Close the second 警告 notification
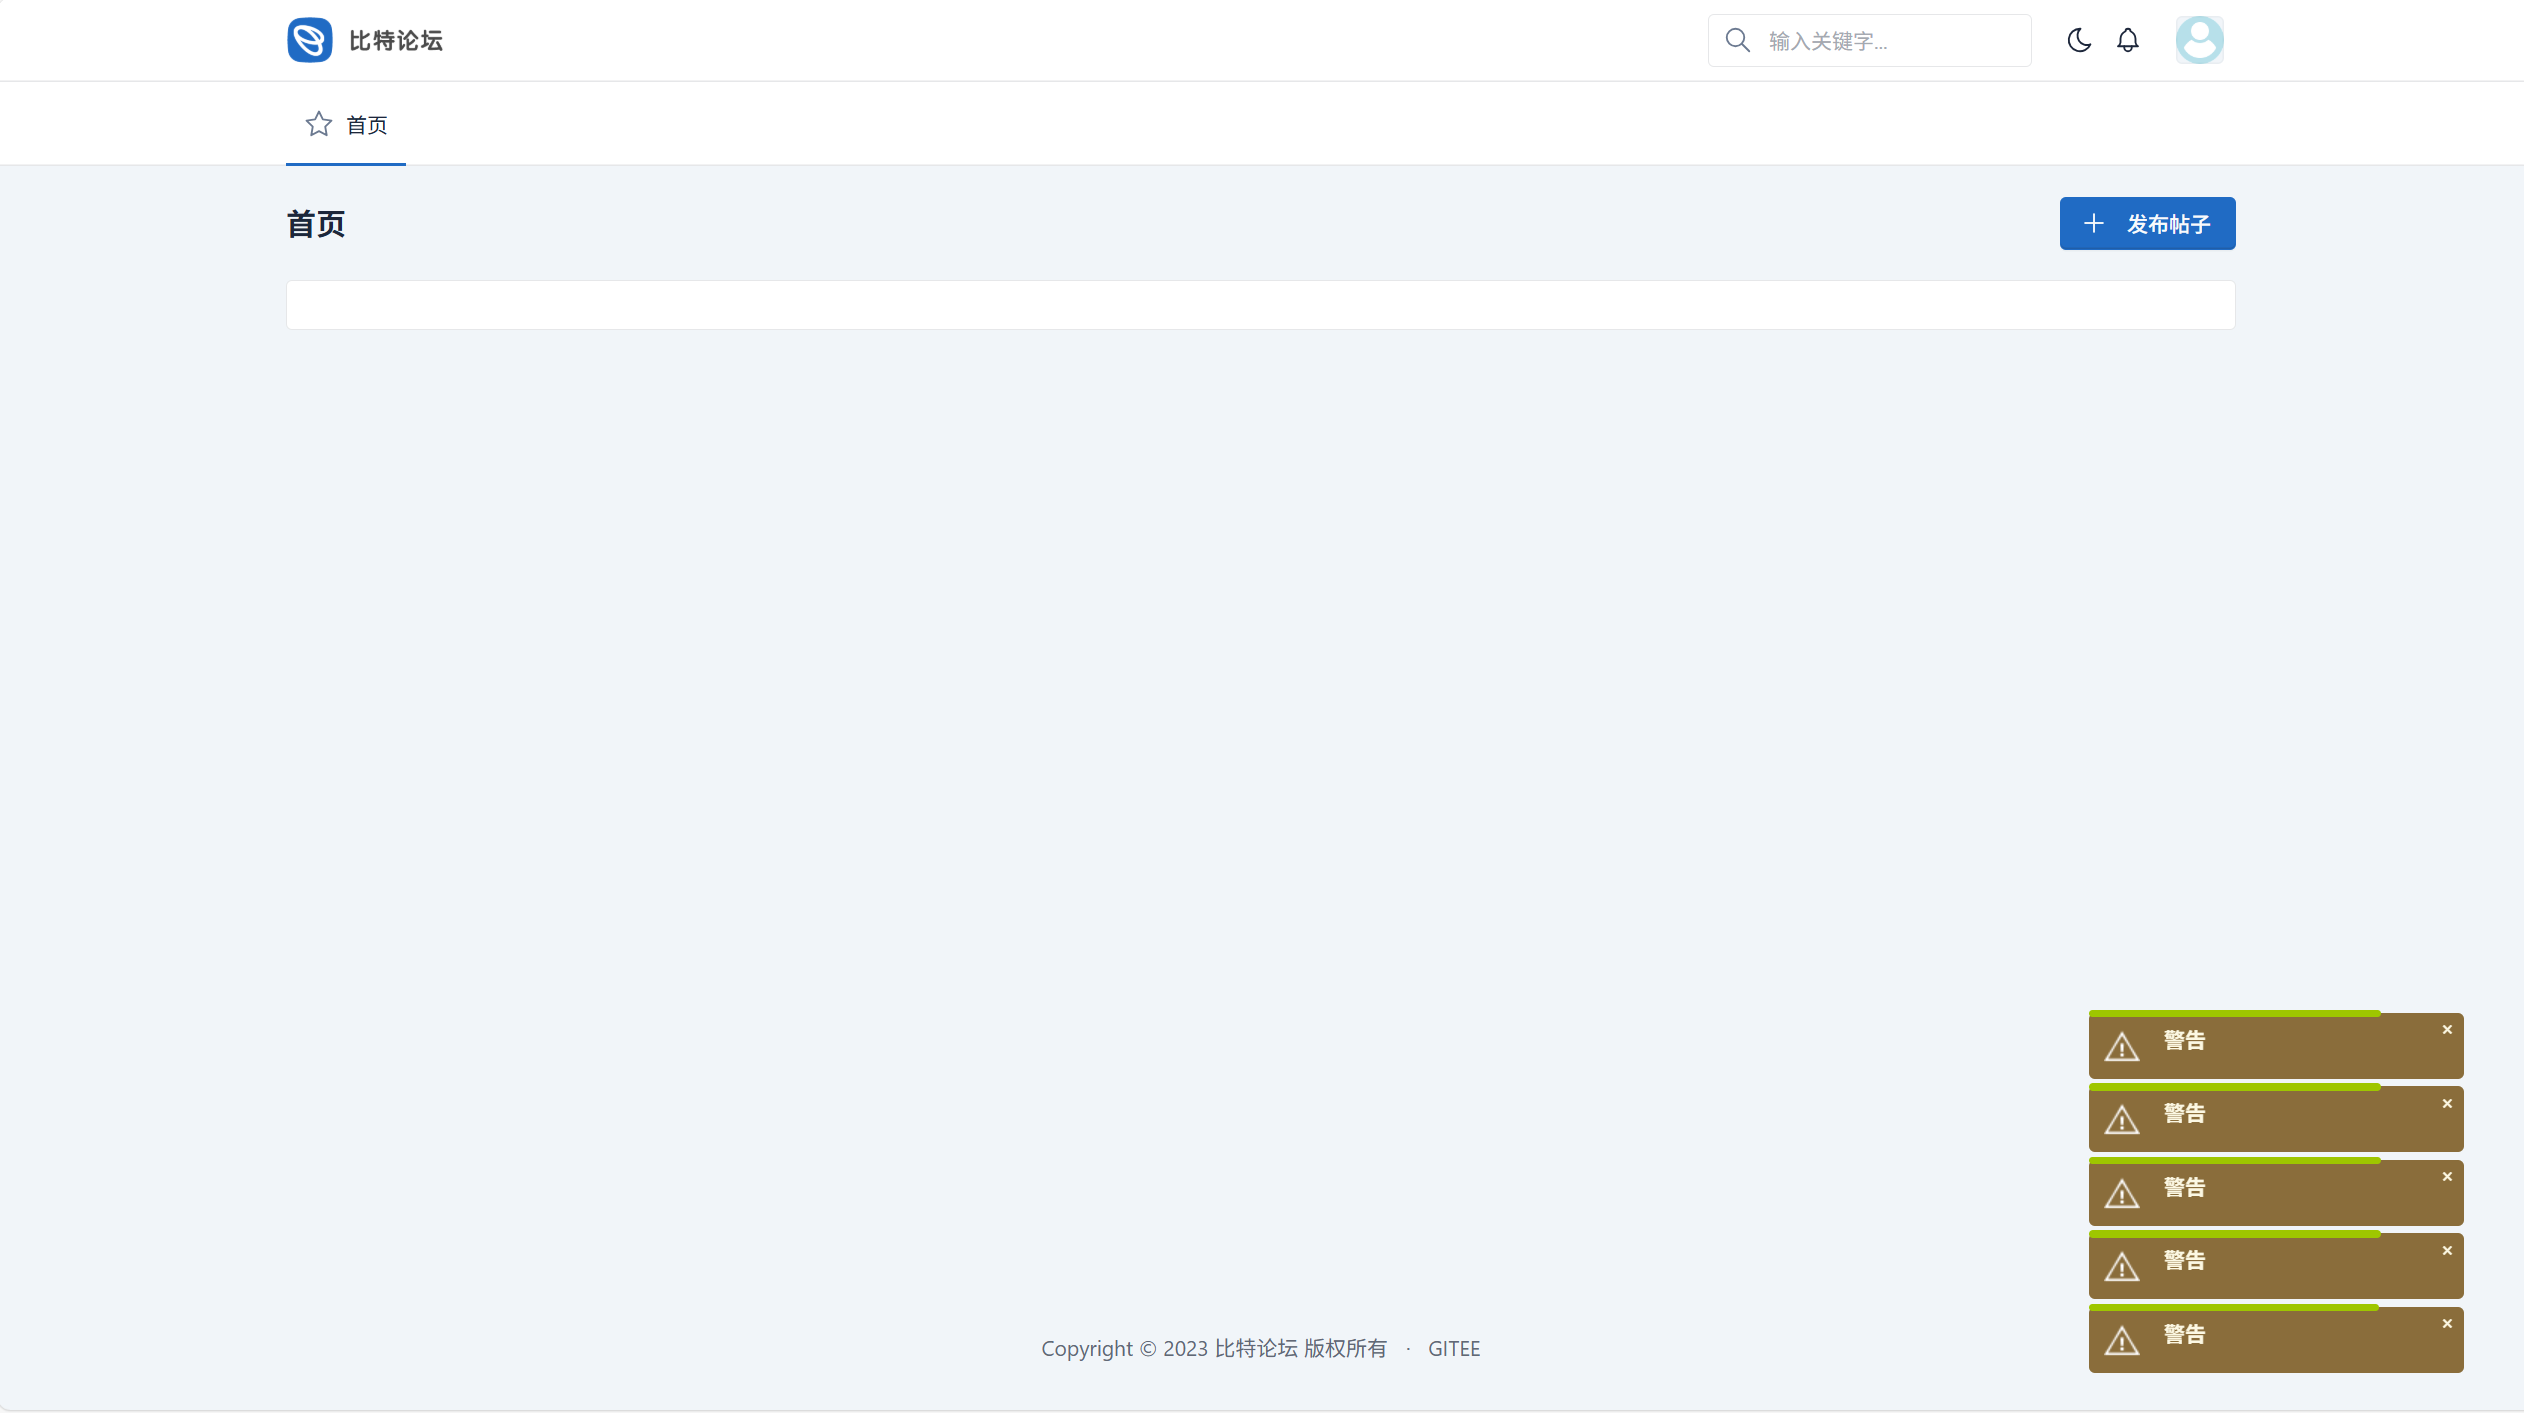 click(x=2447, y=1104)
